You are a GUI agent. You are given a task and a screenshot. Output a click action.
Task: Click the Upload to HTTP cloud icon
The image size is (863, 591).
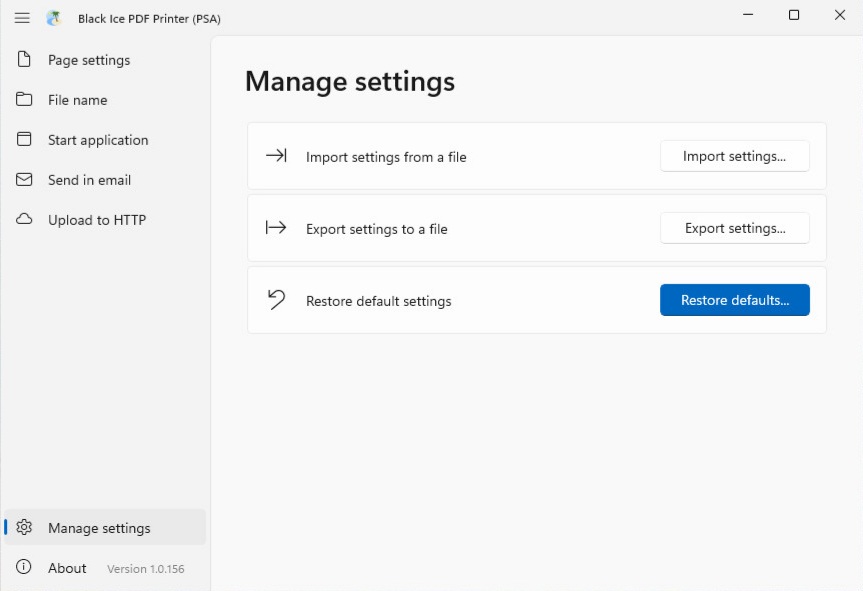coord(24,219)
